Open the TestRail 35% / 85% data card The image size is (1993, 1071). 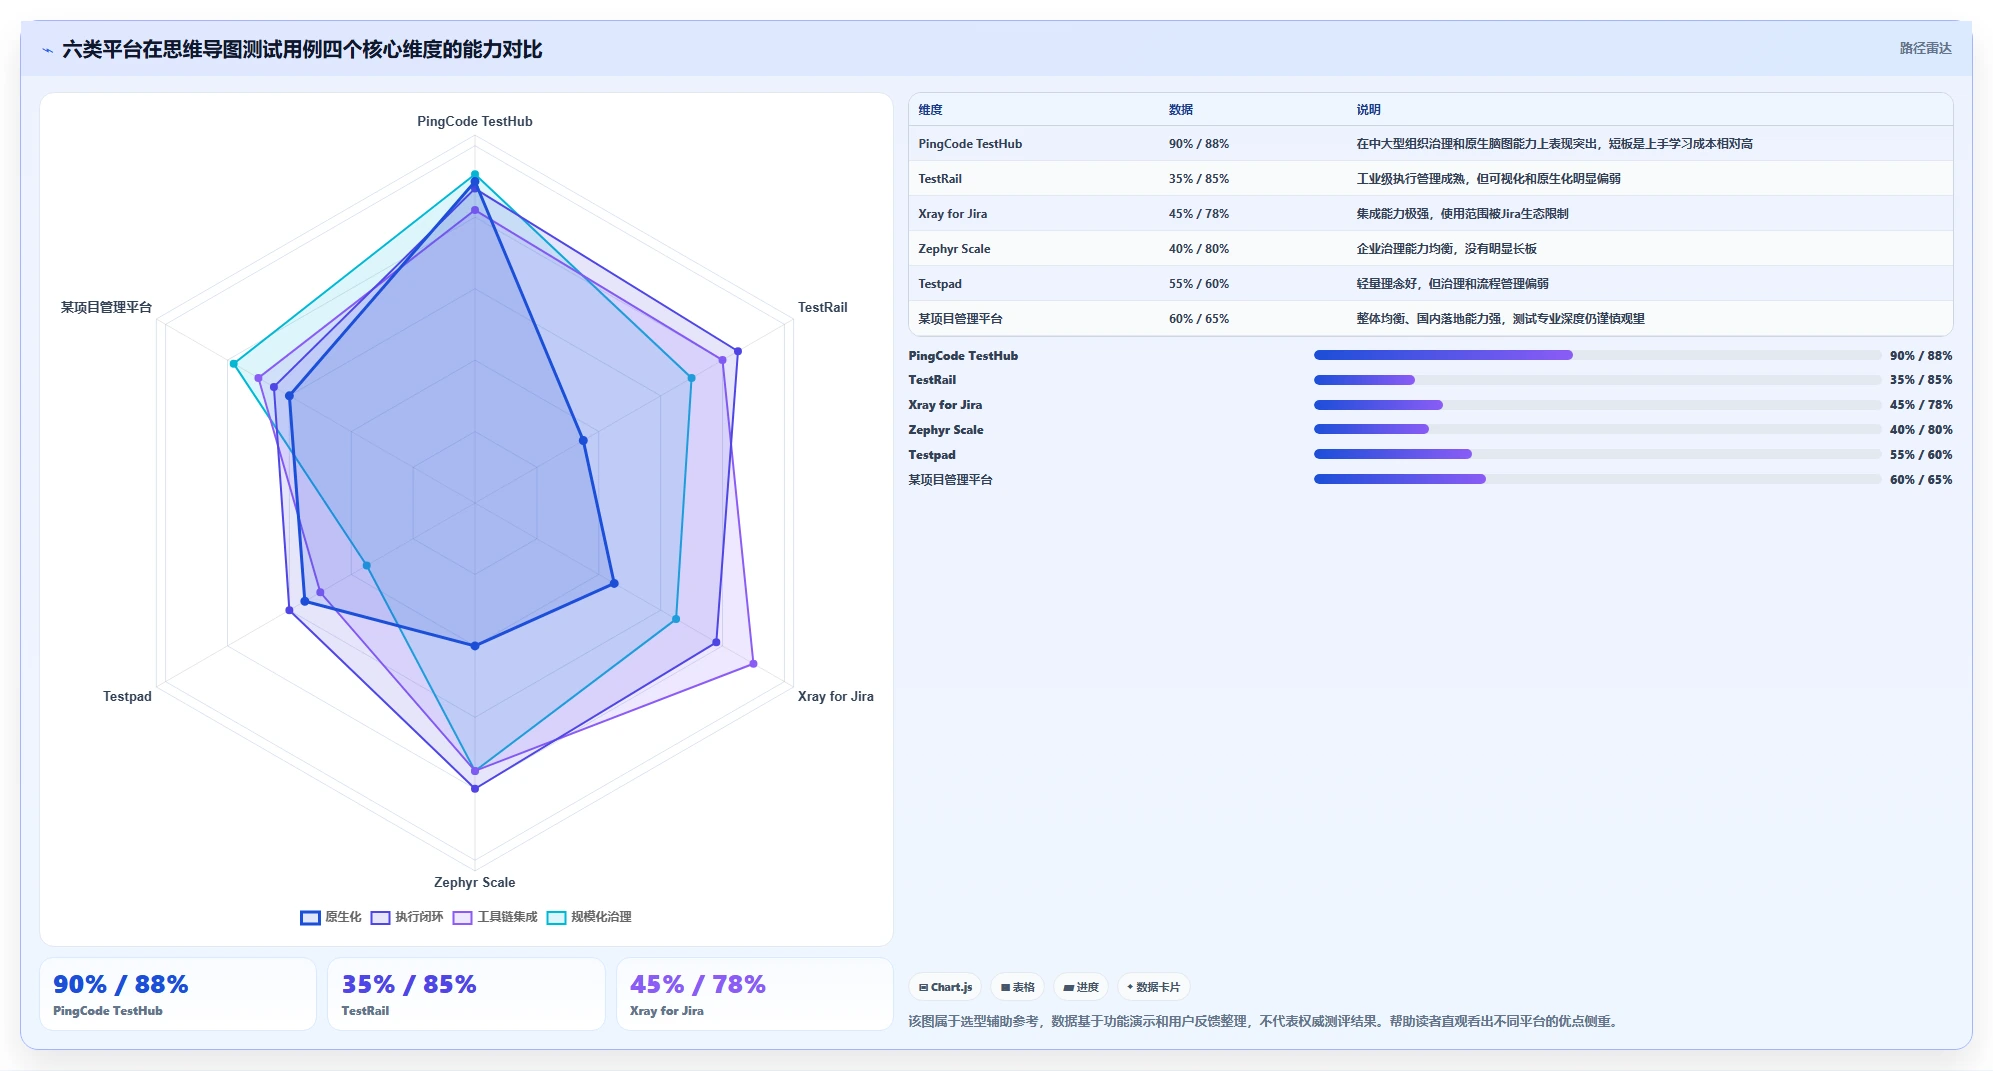click(466, 994)
